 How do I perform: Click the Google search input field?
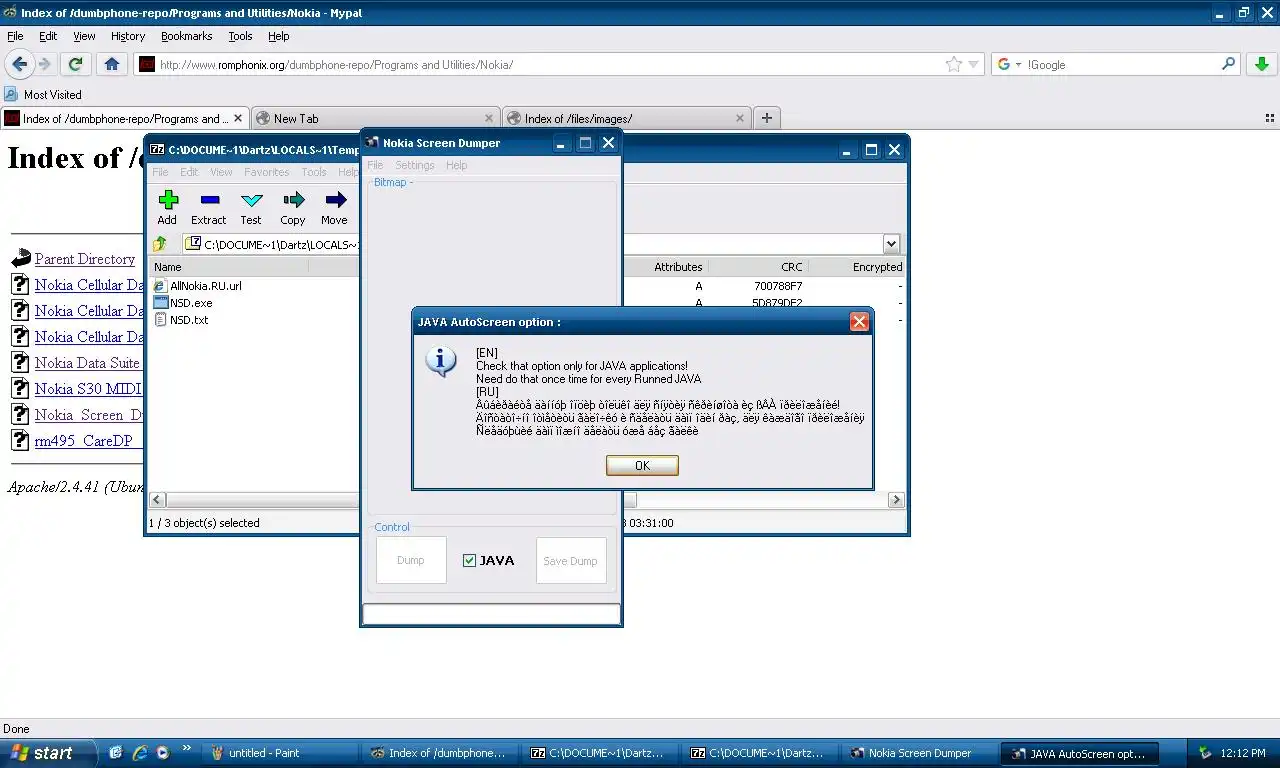(1122, 64)
